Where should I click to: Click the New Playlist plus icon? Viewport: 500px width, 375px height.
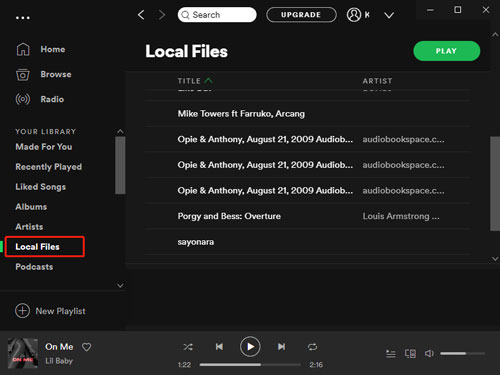(22, 311)
